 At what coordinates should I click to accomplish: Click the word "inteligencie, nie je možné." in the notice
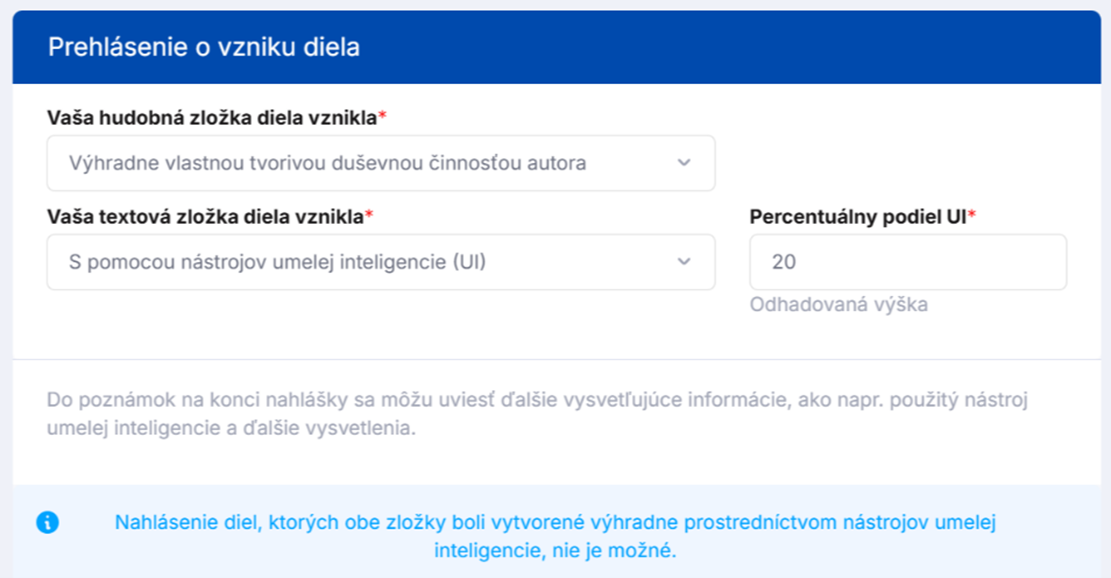coord(555,550)
